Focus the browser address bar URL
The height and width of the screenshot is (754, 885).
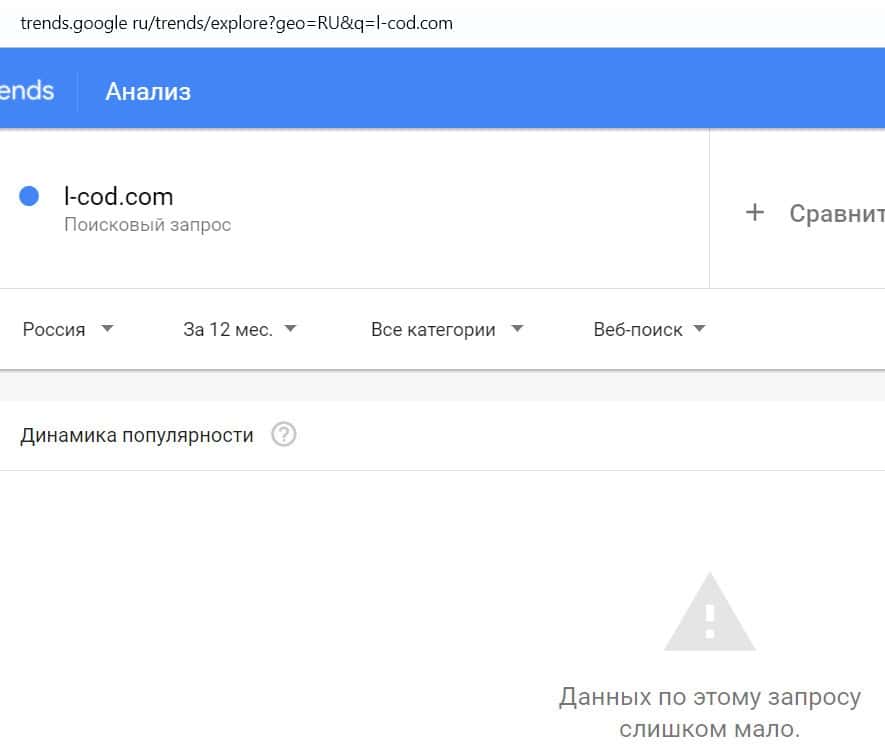click(x=236, y=22)
